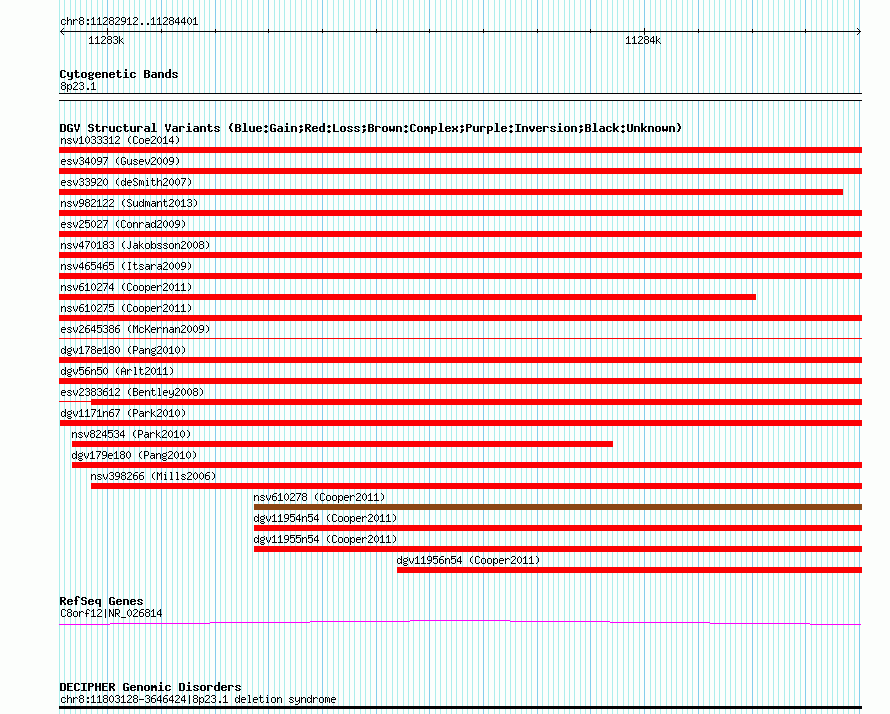The height and width of the screenshot is (714, 890).
Task: Select the dgv179e180 (Pang2010) label
Action: click(x=134, y=455)
